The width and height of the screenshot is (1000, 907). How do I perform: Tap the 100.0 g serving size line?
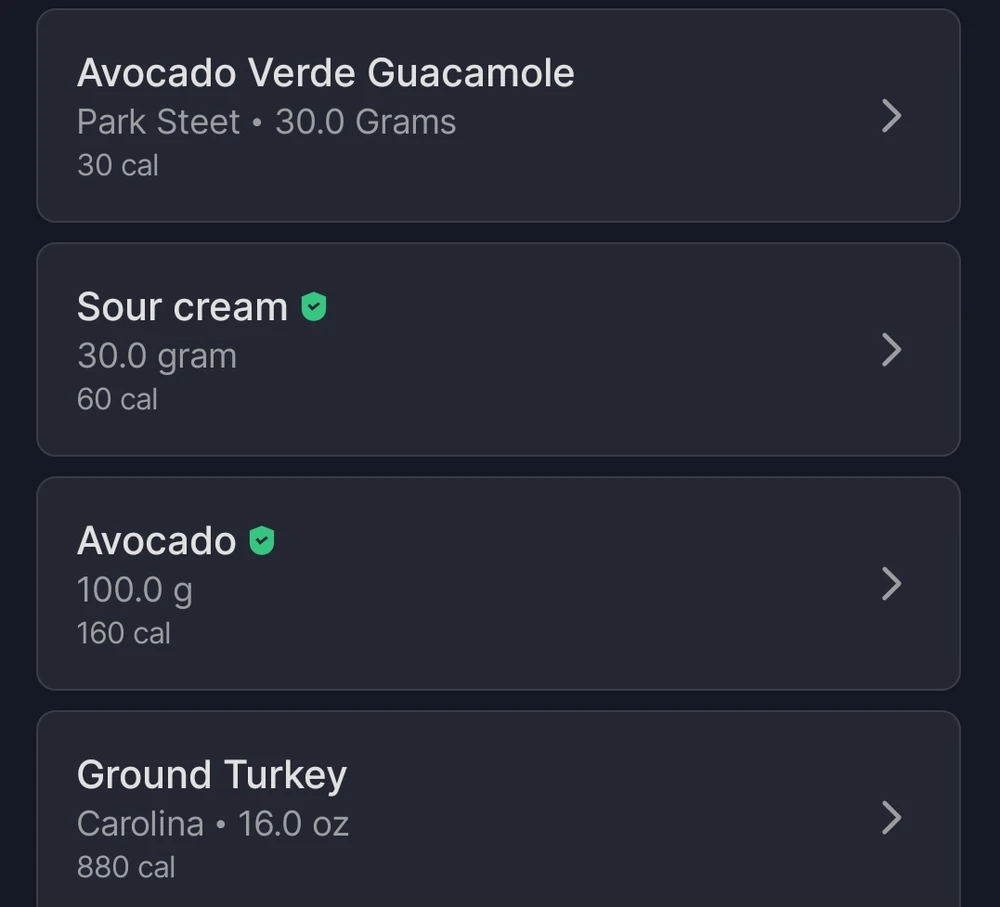(135, 591)
